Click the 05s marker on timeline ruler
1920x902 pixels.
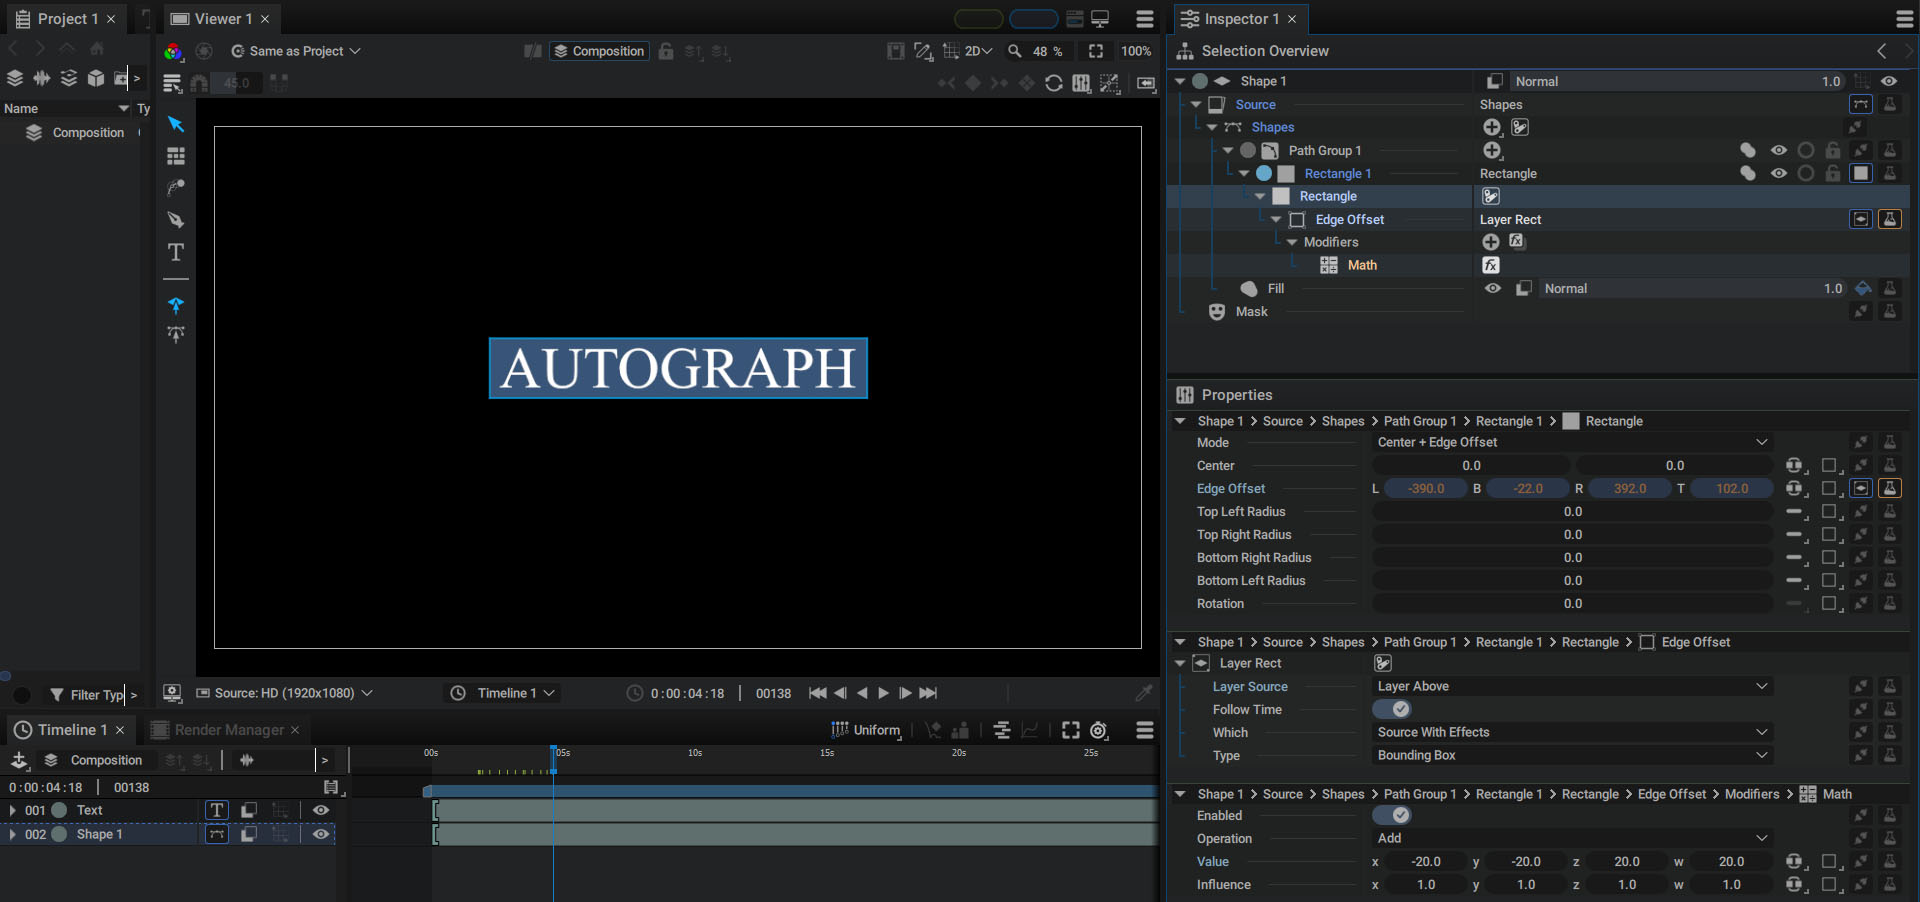coord(563,753)
